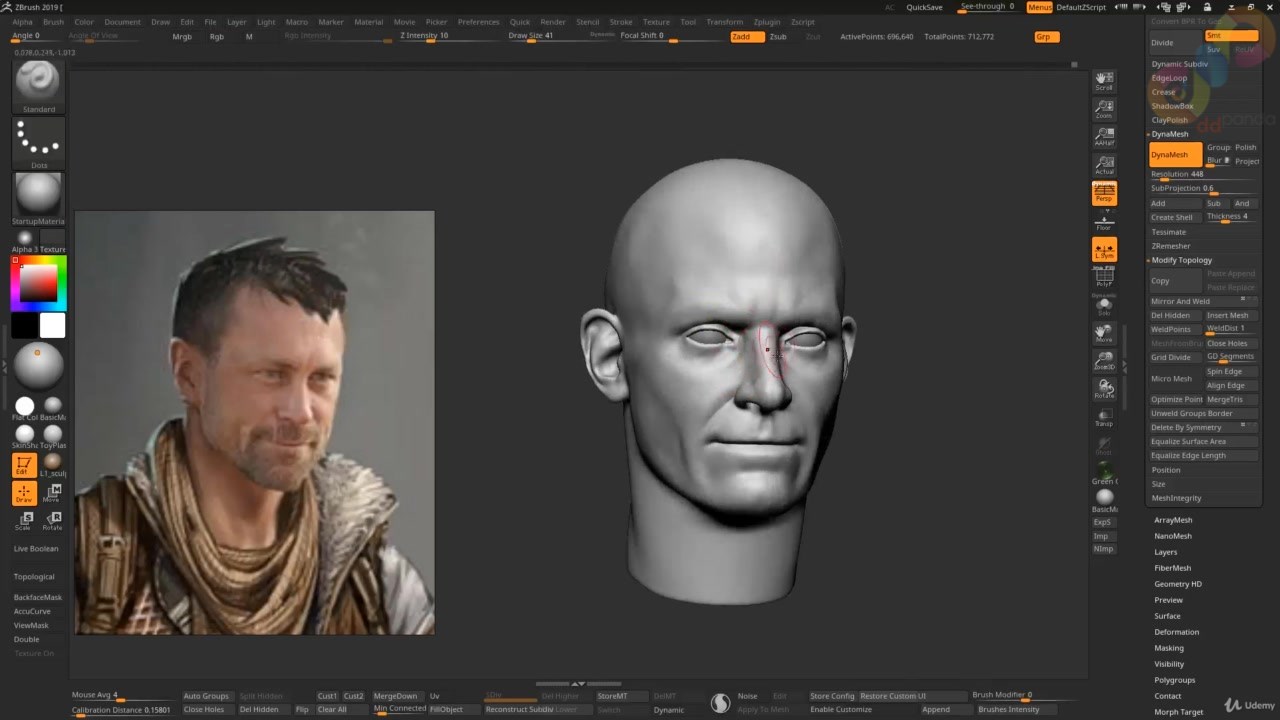Click the reference portrait image
1280x720 pixels.
point(255,422)
